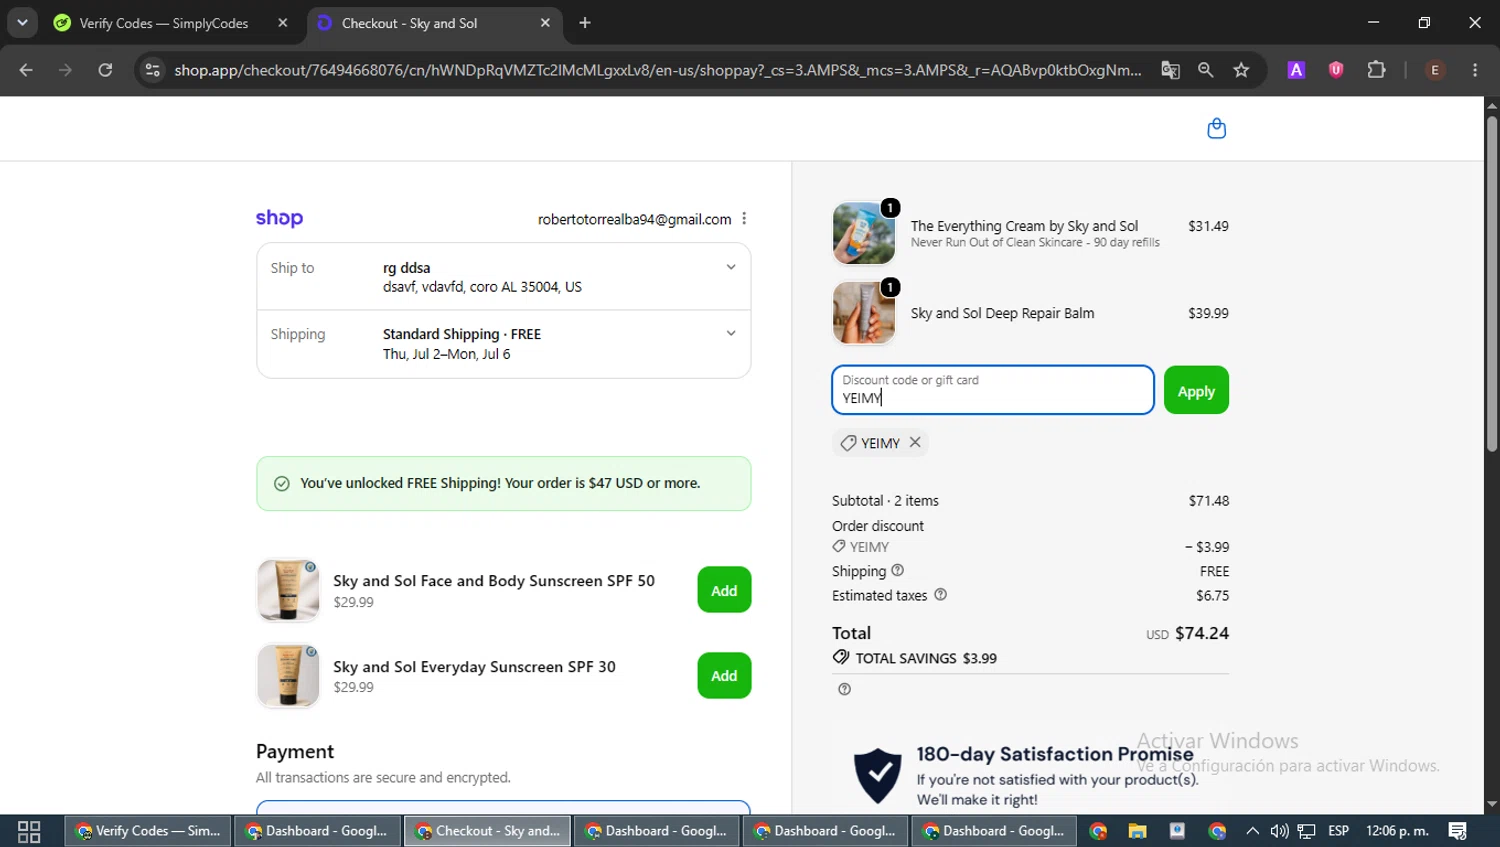Click the Everyday Sunscreen SPF 30 thumbnail
1500x847 pixels.
point(288,676)
